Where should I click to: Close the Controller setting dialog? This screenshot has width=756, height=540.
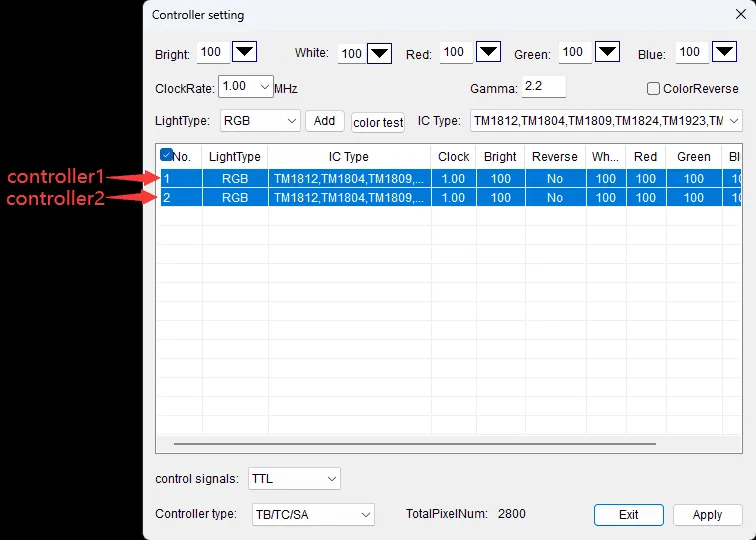click(738, 15)
